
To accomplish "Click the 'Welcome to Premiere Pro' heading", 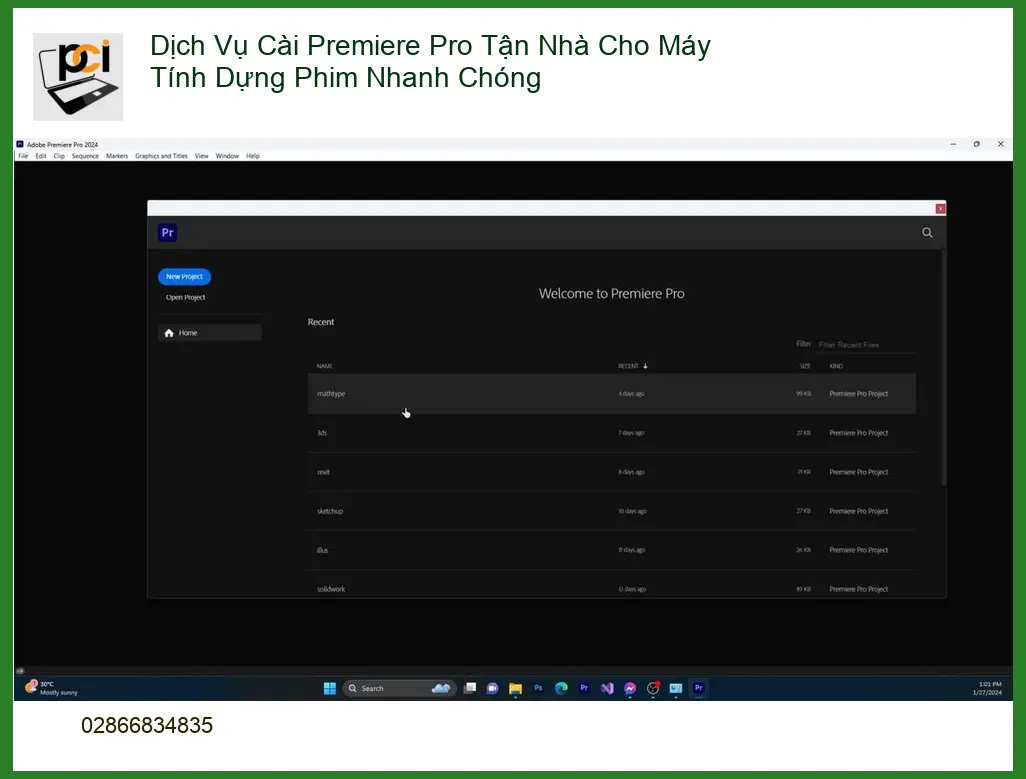I will pos(612,294).
